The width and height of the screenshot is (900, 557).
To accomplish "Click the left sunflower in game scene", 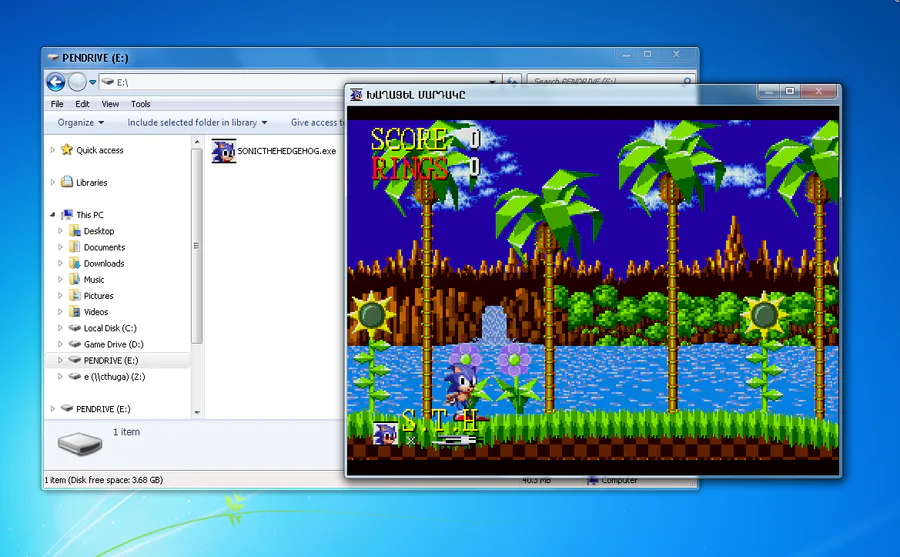I will (372, 315).
